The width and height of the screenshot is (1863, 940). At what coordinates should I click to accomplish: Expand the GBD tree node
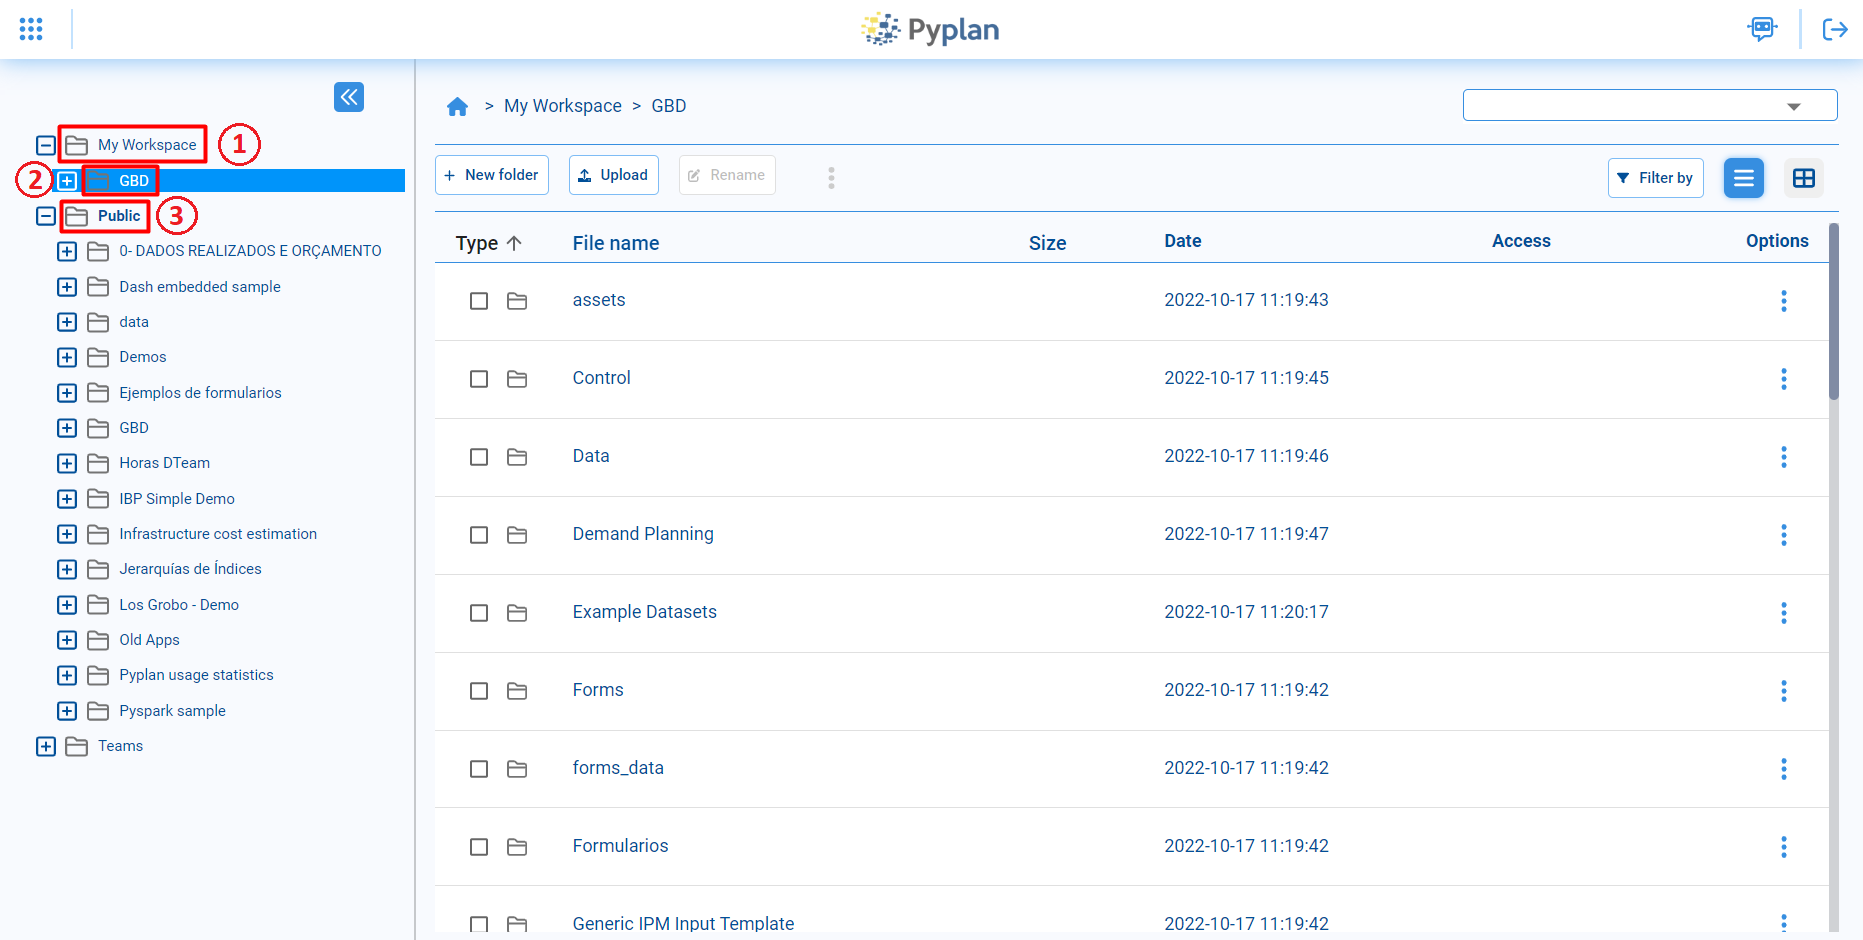pyautogui.click(x=66, y=181)
